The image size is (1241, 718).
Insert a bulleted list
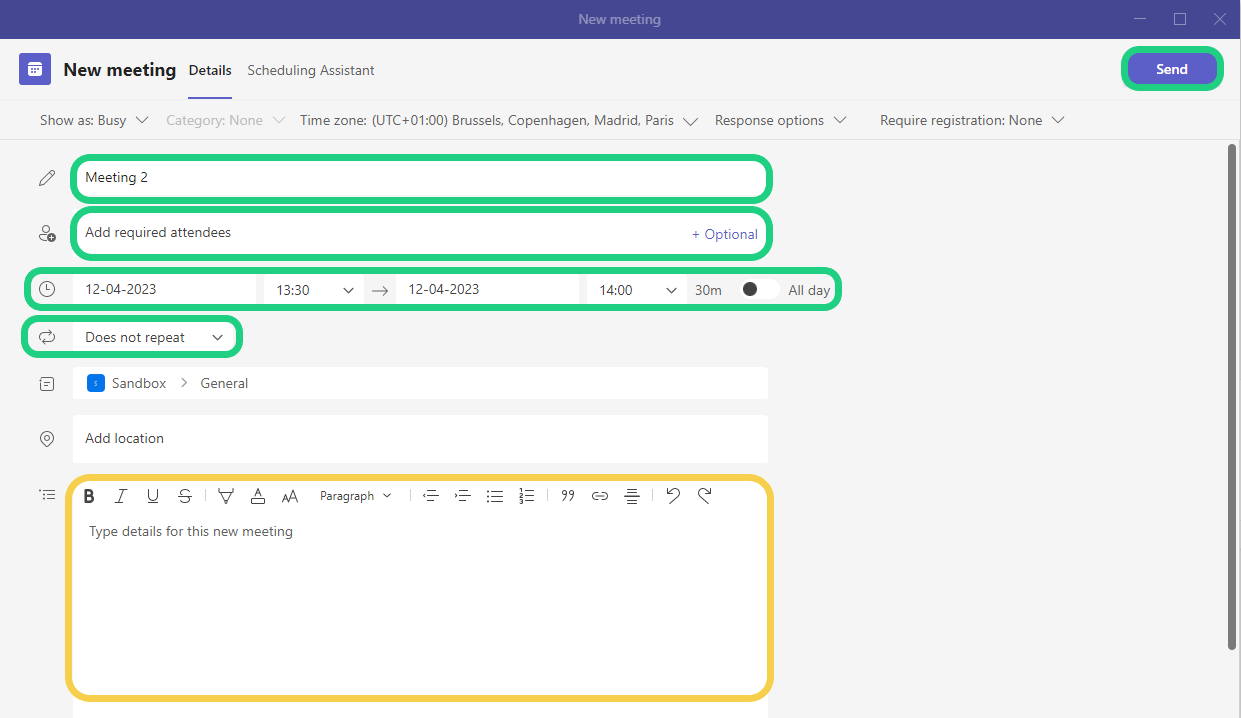[x=495, y=496]
